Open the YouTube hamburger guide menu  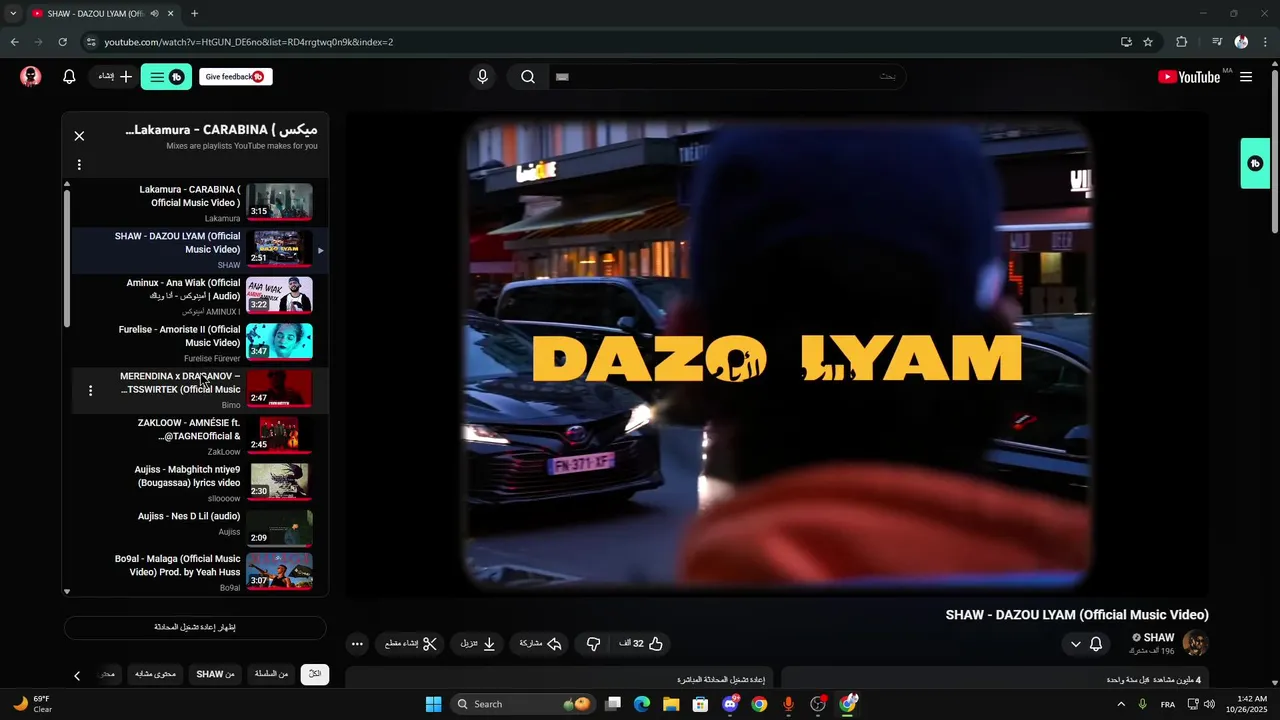point(1246,77)
